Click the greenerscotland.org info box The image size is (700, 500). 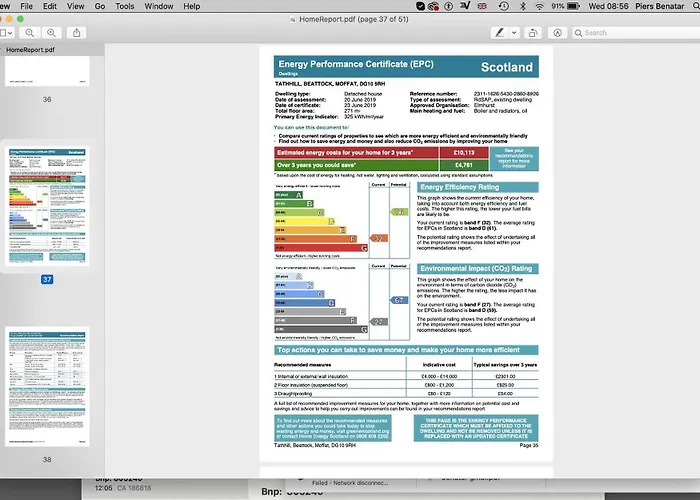333,428
